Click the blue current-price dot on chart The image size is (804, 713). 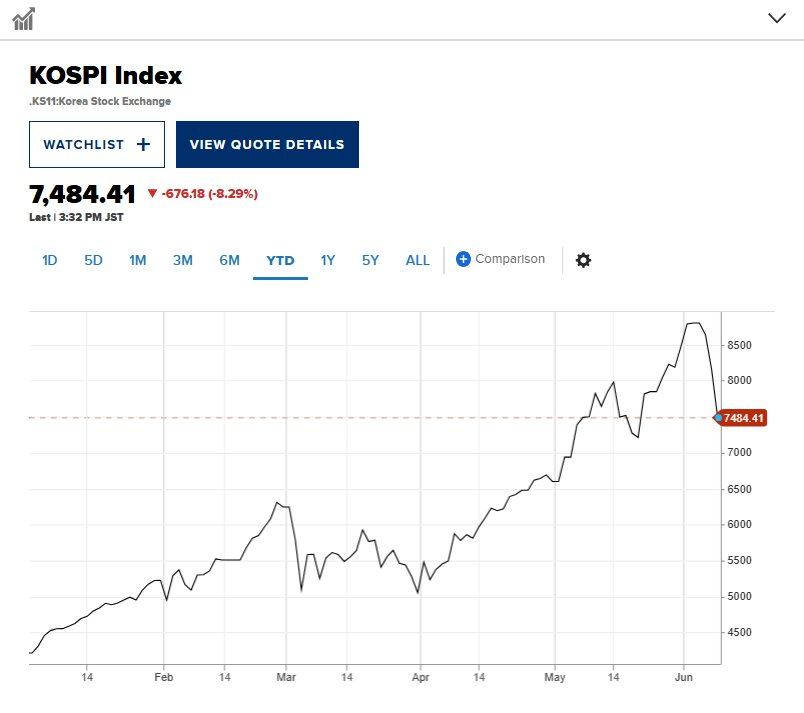point(718,418)
